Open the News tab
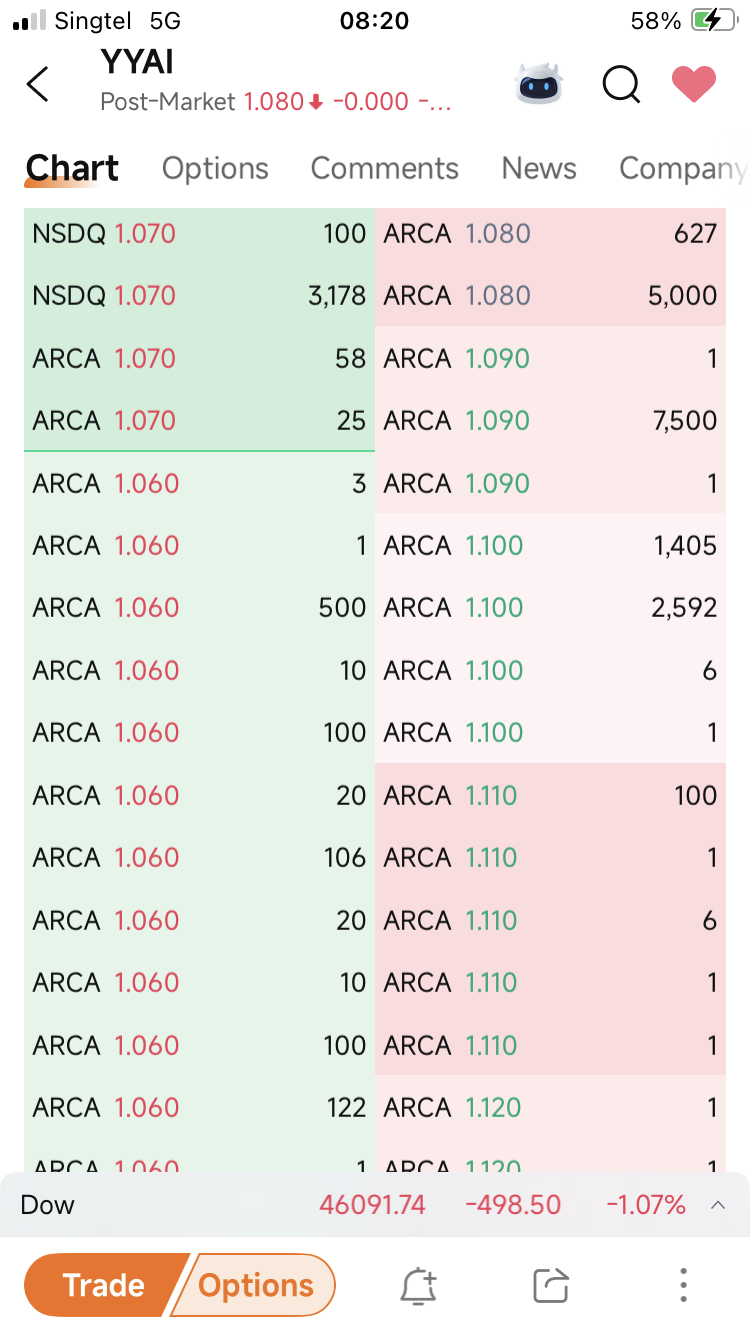 pos(539,168)
